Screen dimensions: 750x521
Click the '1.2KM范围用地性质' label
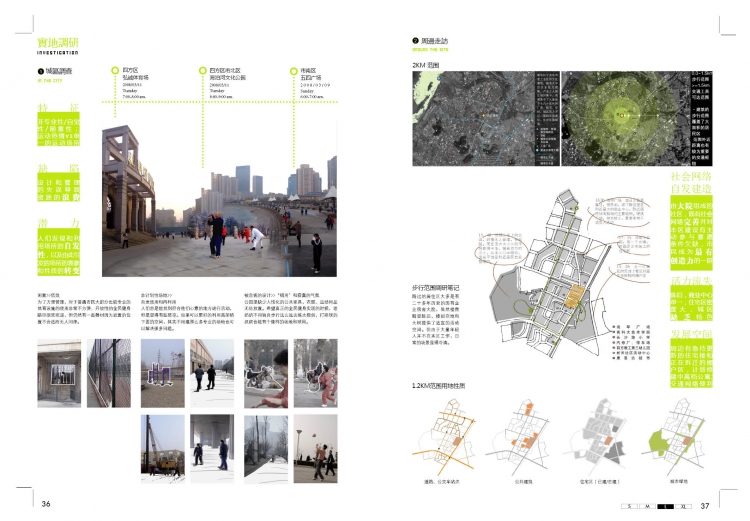click(438, 386)
